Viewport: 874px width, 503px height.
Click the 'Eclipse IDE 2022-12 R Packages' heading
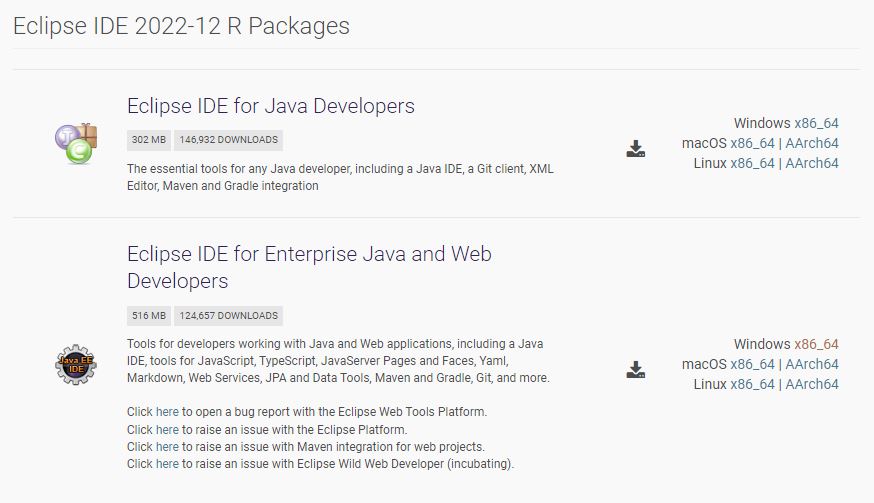tap(181, 26)
